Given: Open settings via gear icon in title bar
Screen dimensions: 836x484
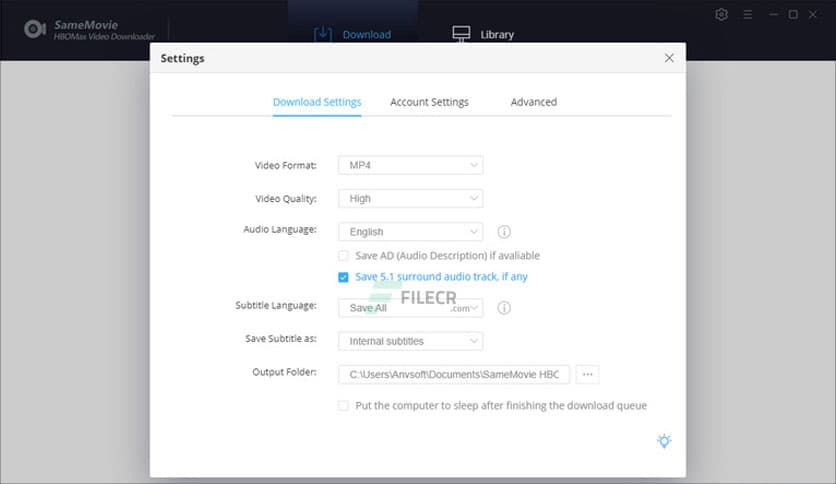Looking at the screenshot, I should [x=721, y=14].
